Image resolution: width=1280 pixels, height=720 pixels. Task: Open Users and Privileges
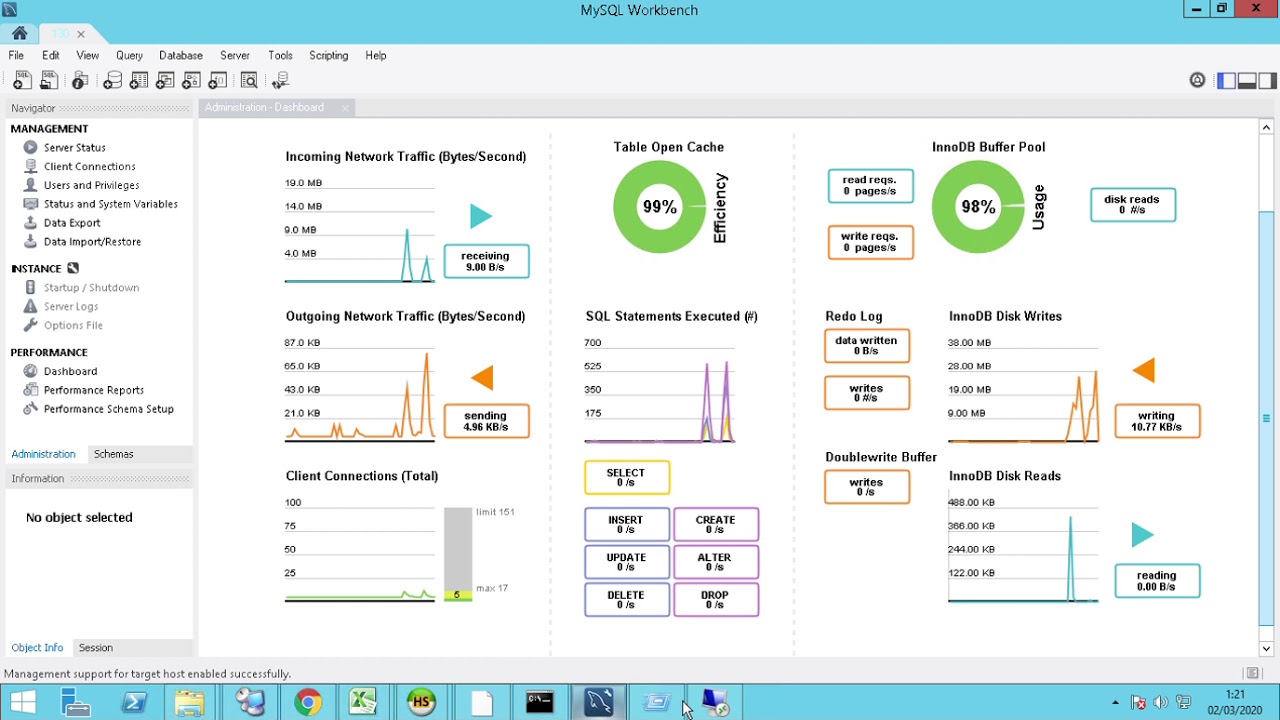91,185
